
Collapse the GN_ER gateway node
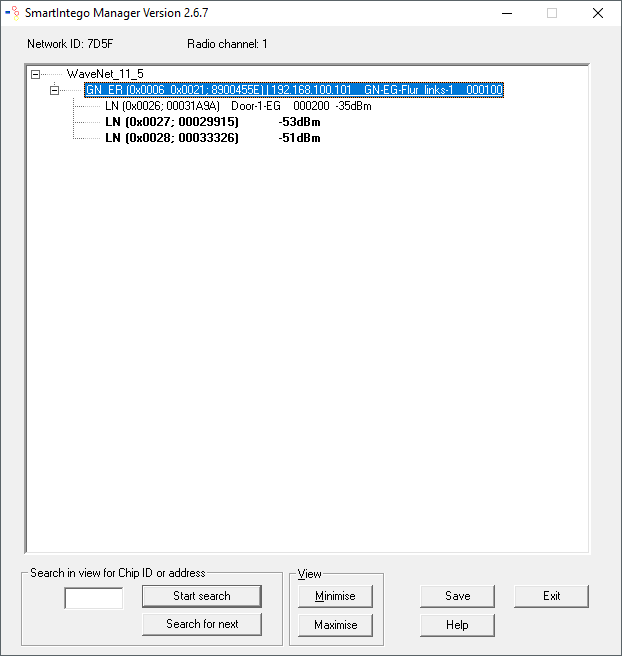tap(55, 90)
